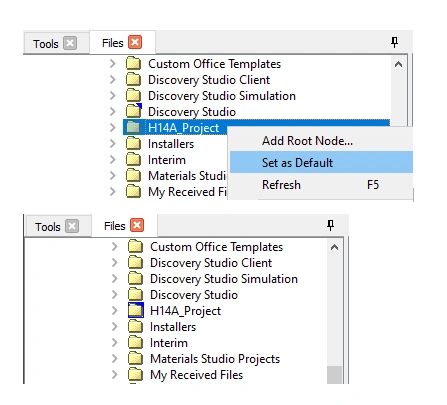Viewport: 447px width, 405px height.
Task: Expand Custom Office Templates in upper panel
Action: tap(113, 63)
